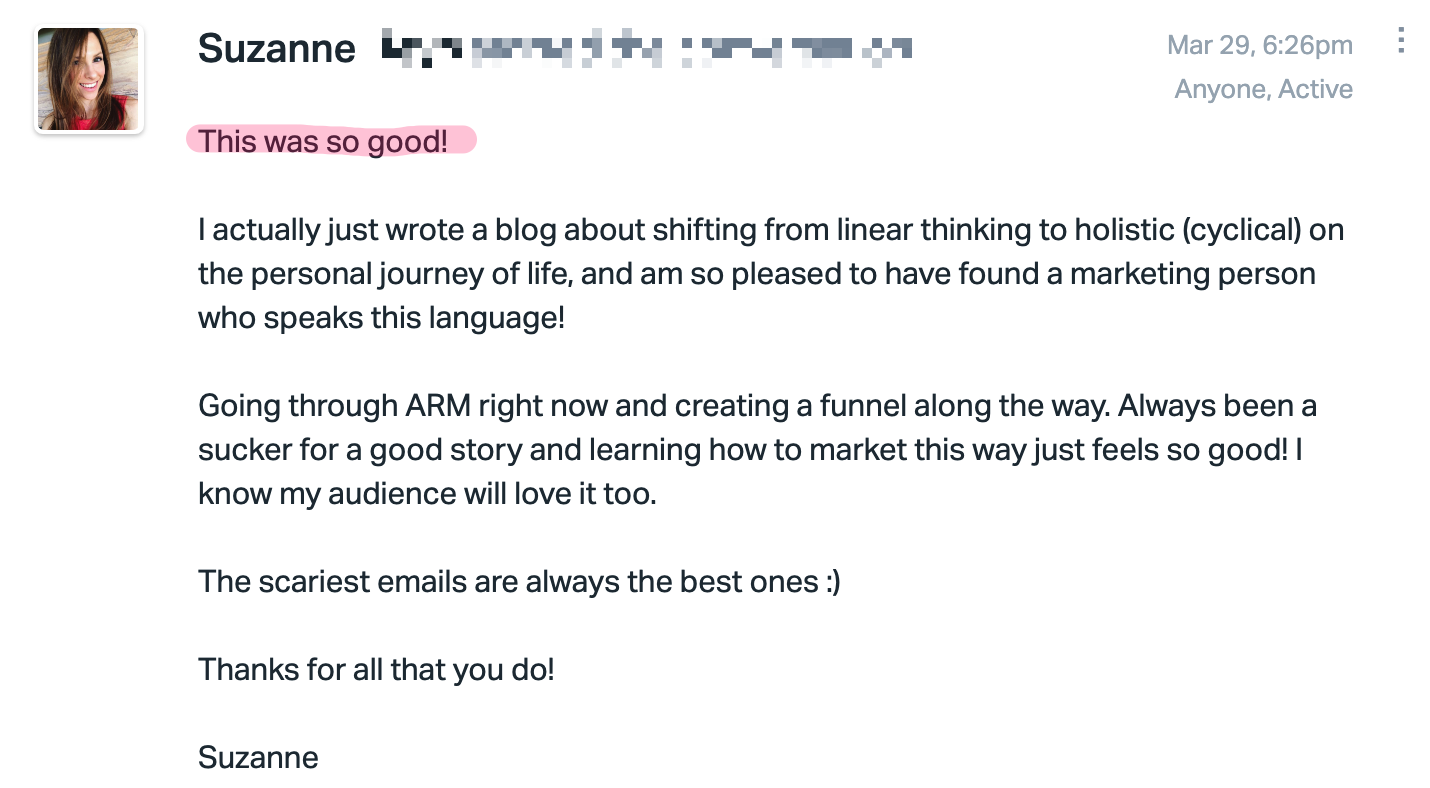Click the paragraph starting 'I actually just wrote'
The height and width of the screenshot is (788, 1430).
pyautogui.click(x=771, y=274)
